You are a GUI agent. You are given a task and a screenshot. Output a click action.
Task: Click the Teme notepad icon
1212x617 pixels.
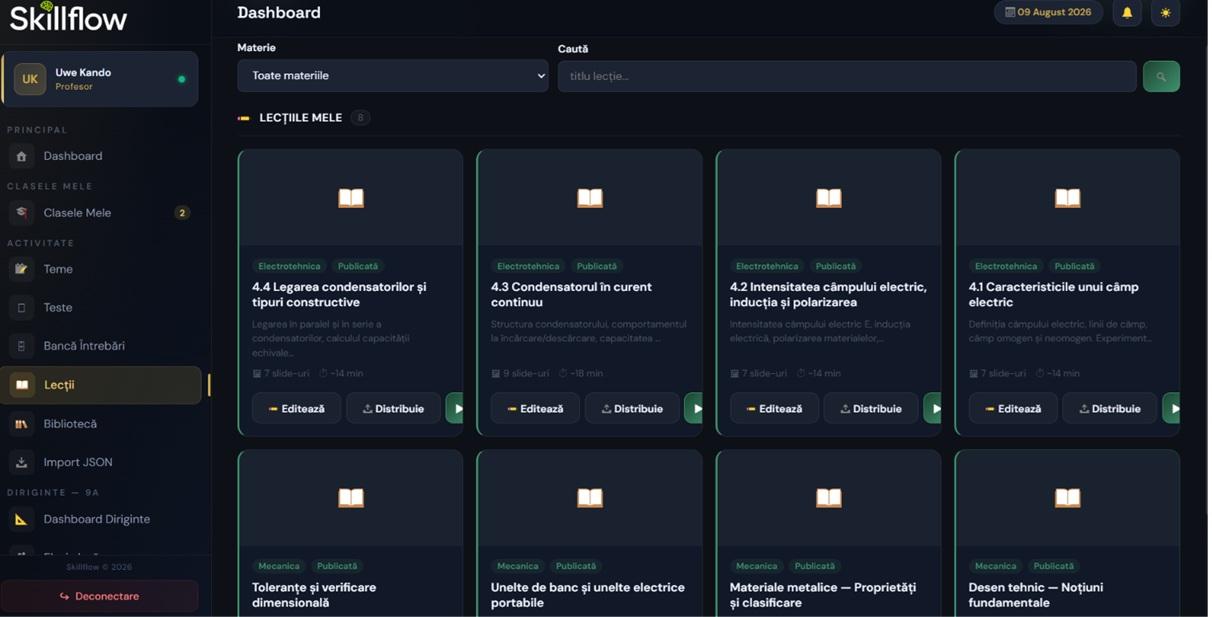(22, 270)
